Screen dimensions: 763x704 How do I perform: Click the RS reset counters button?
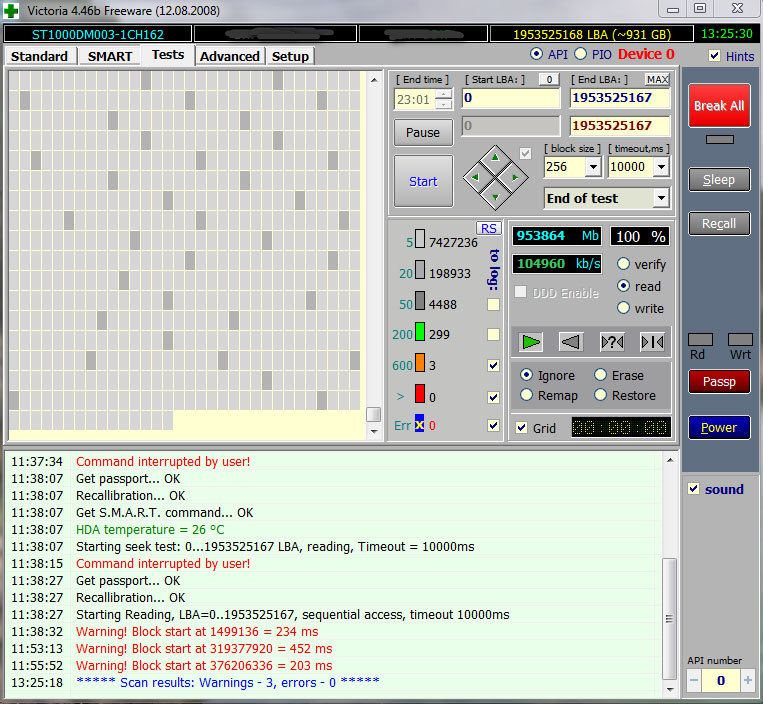point(489,228)
